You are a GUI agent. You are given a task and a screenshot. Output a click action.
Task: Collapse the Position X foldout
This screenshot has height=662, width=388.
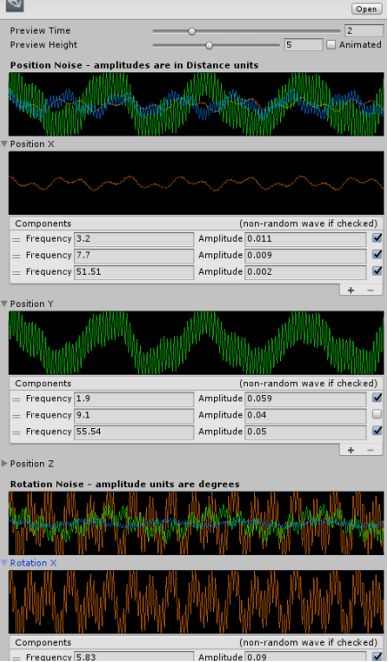pos(5,144)
